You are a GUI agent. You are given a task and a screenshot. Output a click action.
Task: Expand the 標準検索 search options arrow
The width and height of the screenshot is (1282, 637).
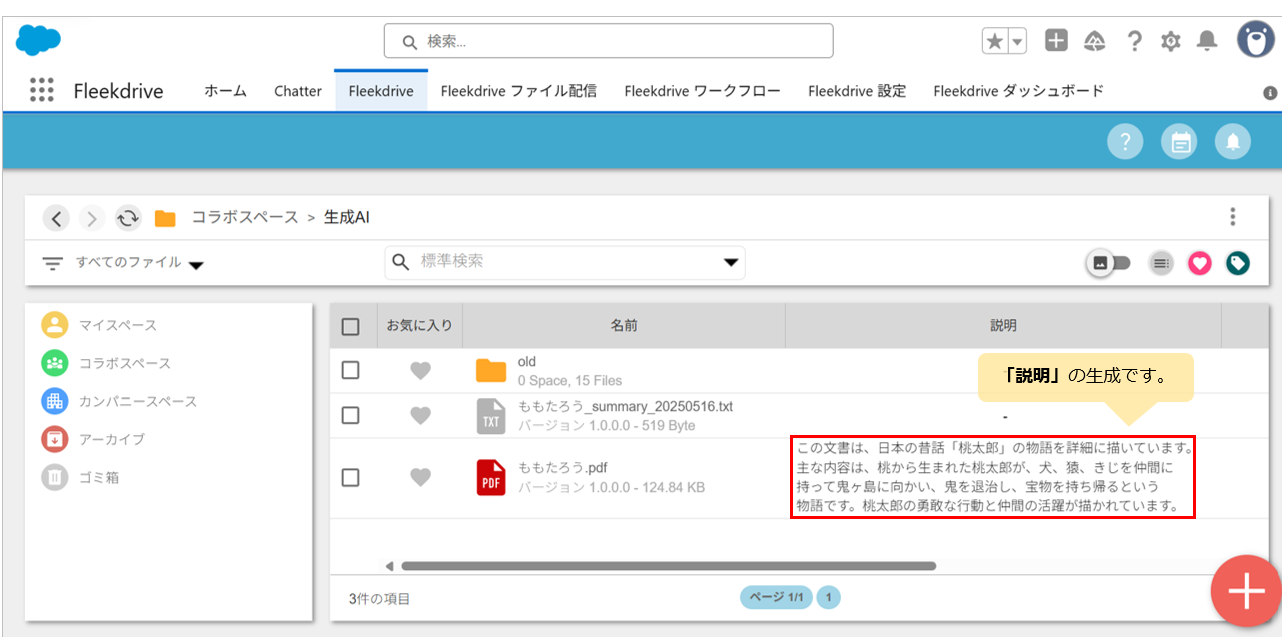[x=732, y=262]
